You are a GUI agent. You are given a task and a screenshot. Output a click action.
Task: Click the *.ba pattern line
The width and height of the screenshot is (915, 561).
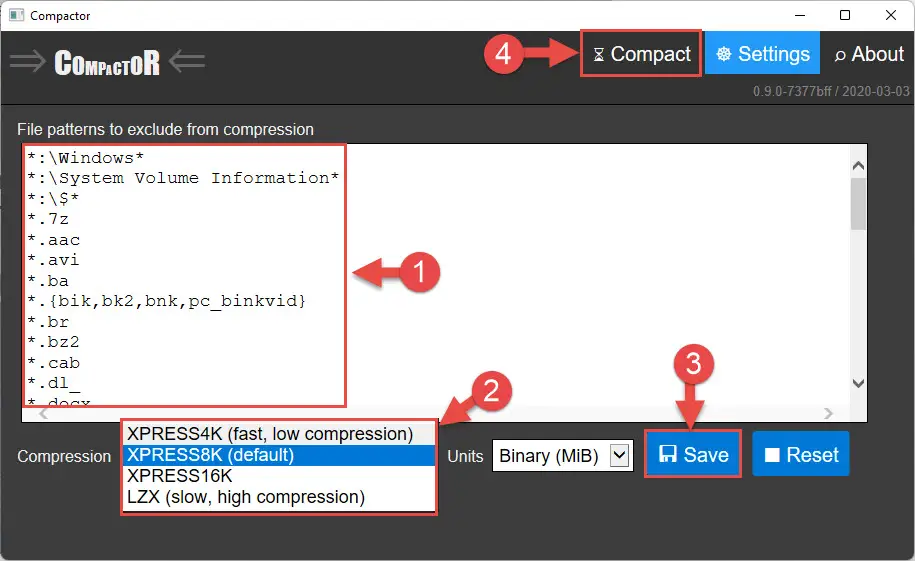click(x=48, y=281)
